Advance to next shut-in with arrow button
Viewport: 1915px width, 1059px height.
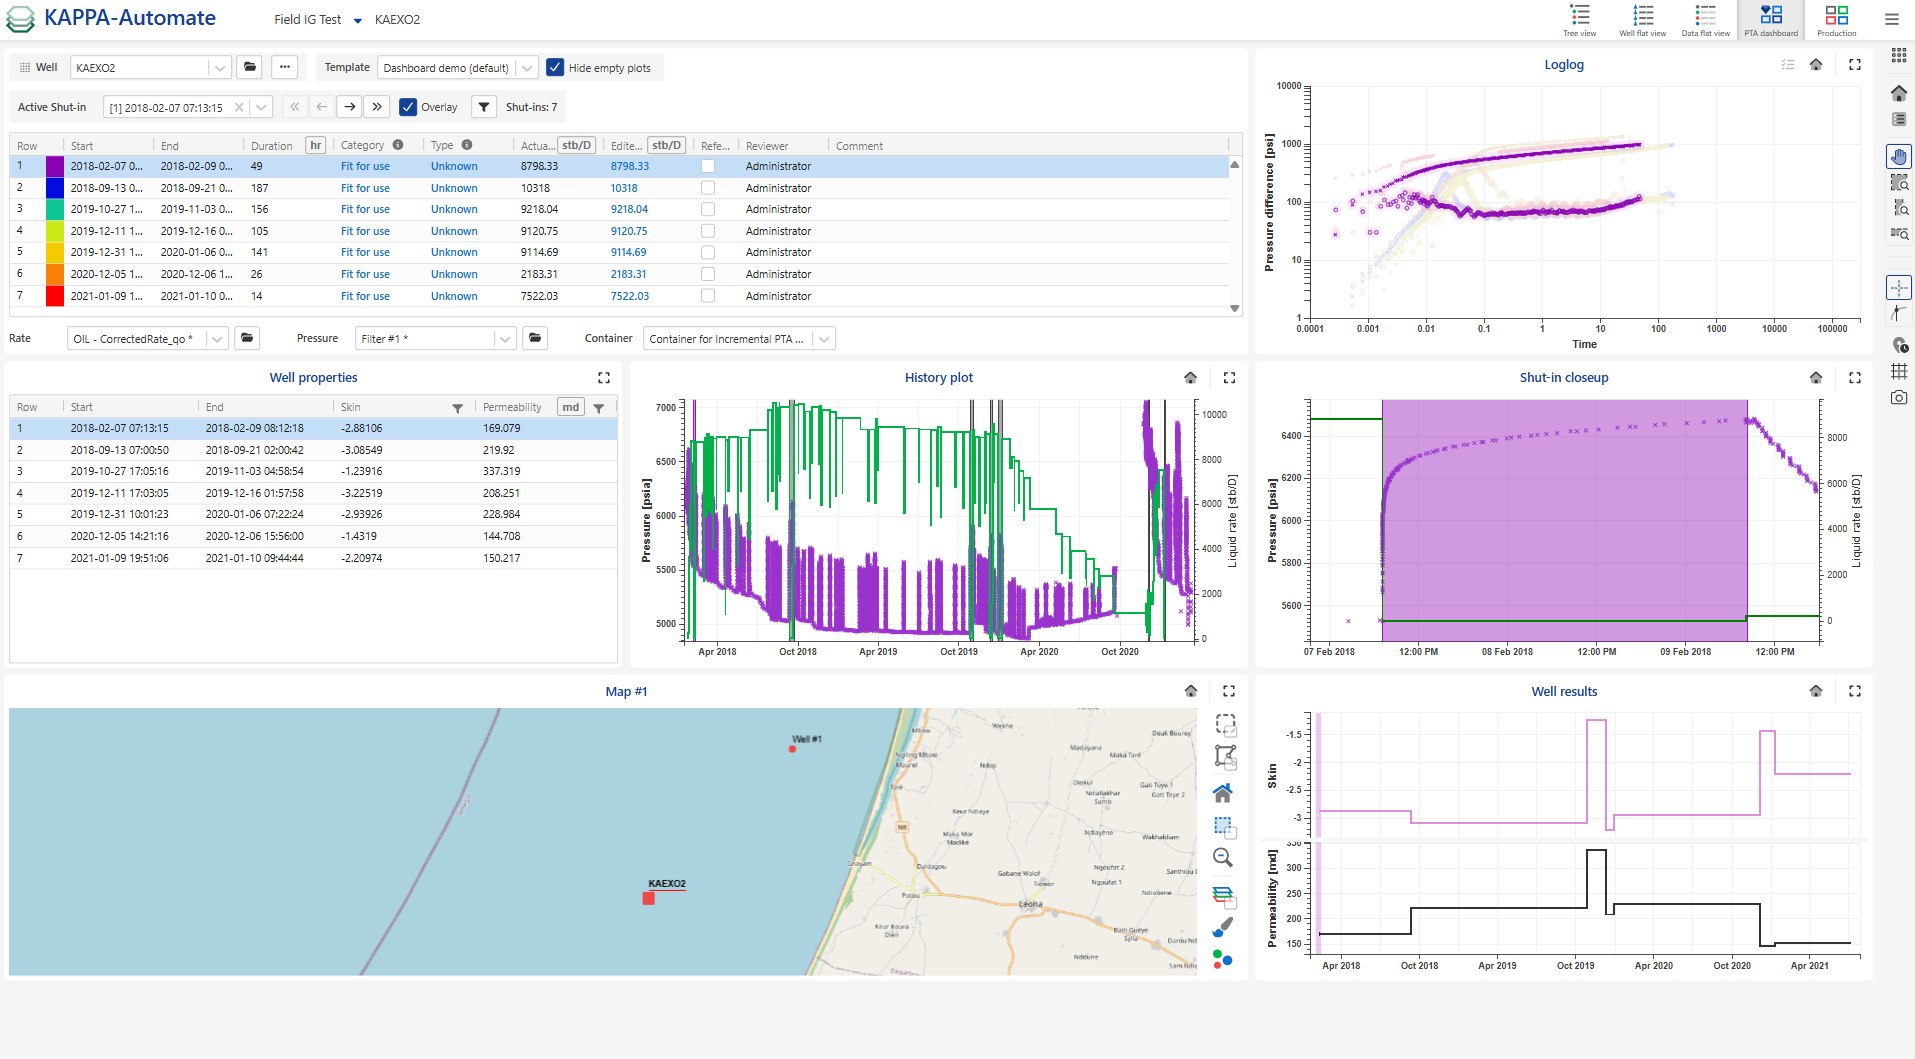(349, 106)
